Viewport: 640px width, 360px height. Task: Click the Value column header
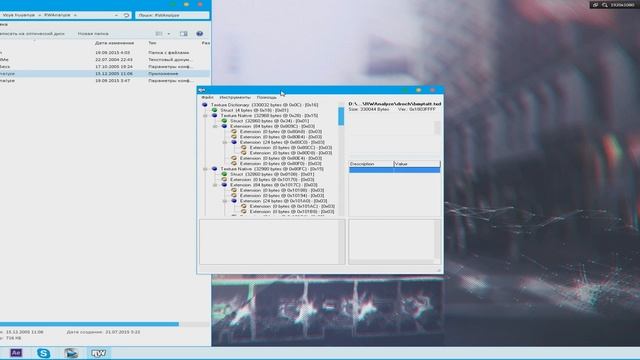(x=417, y=164)
